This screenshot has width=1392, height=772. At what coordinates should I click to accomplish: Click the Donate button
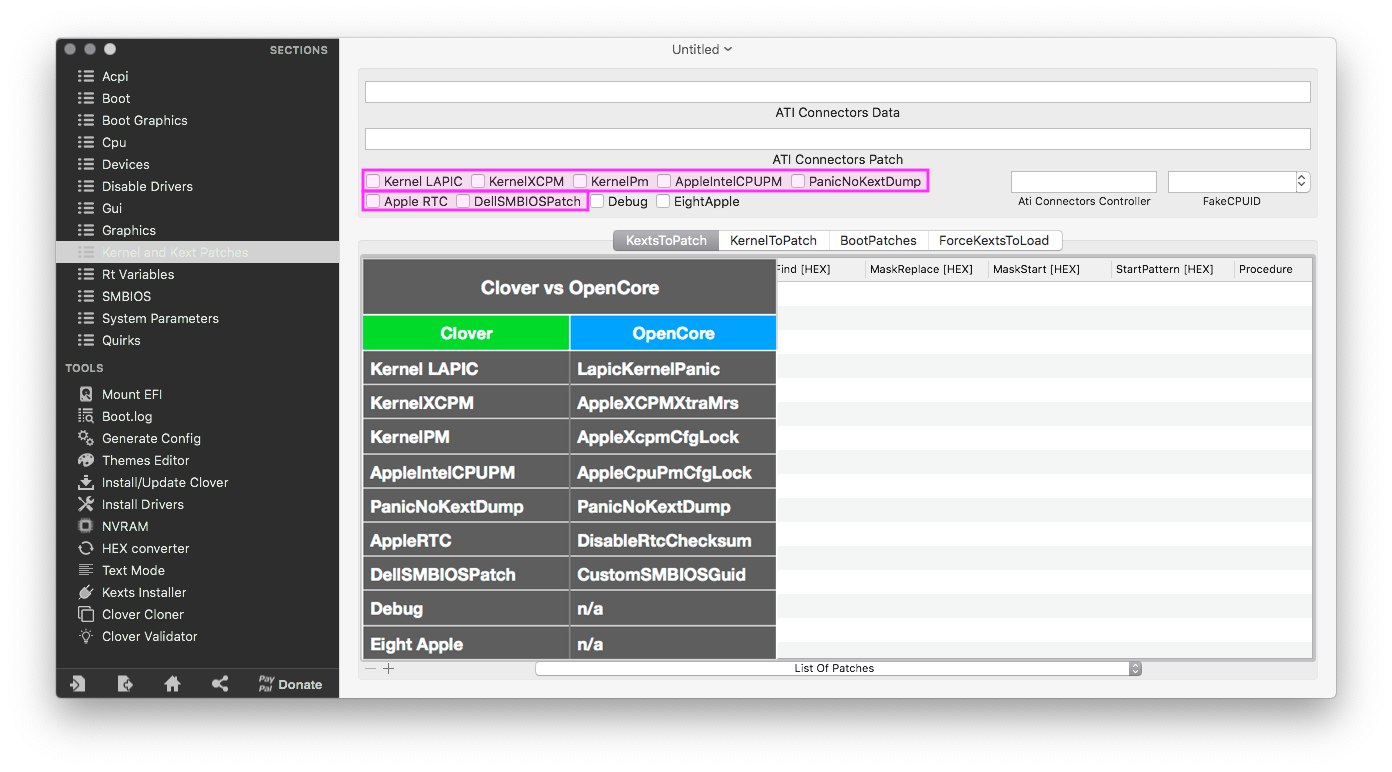tap(300, 684)
